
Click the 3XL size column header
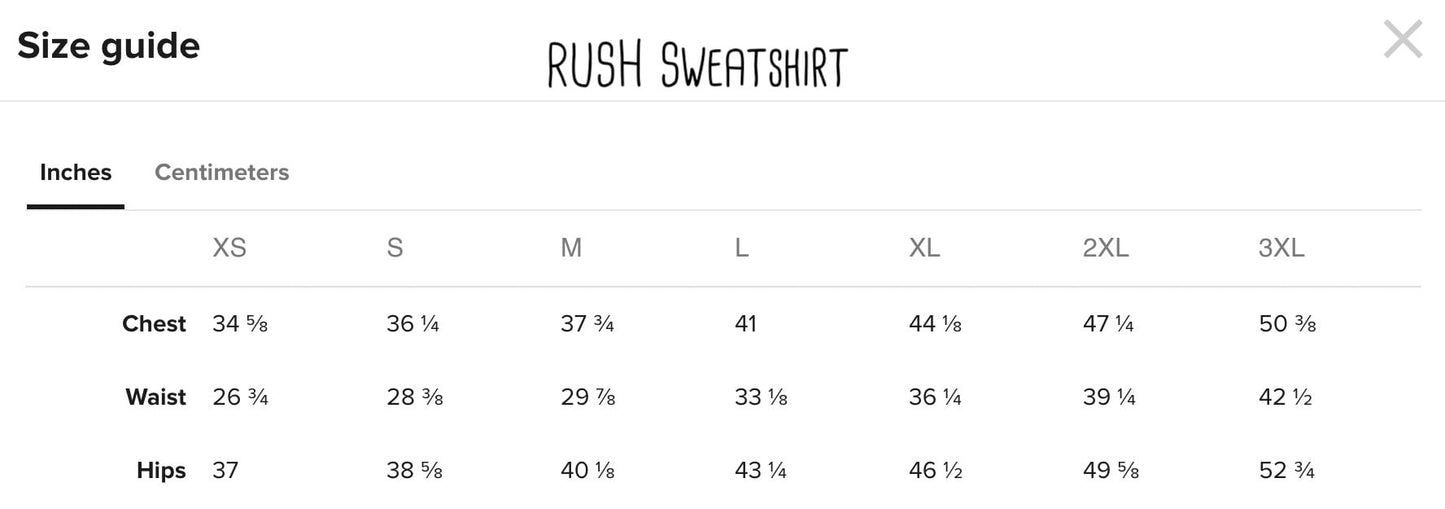(x=1281, y=248)
